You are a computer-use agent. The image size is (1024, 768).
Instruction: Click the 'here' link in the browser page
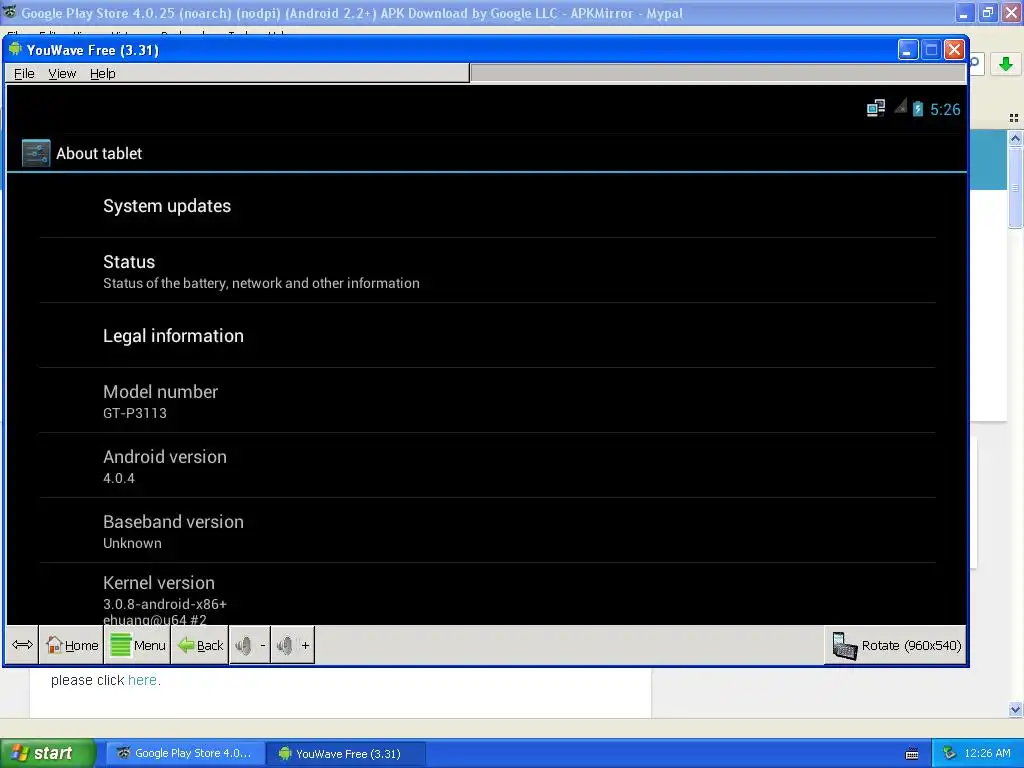pyautogui.click(x=142, y=680)
